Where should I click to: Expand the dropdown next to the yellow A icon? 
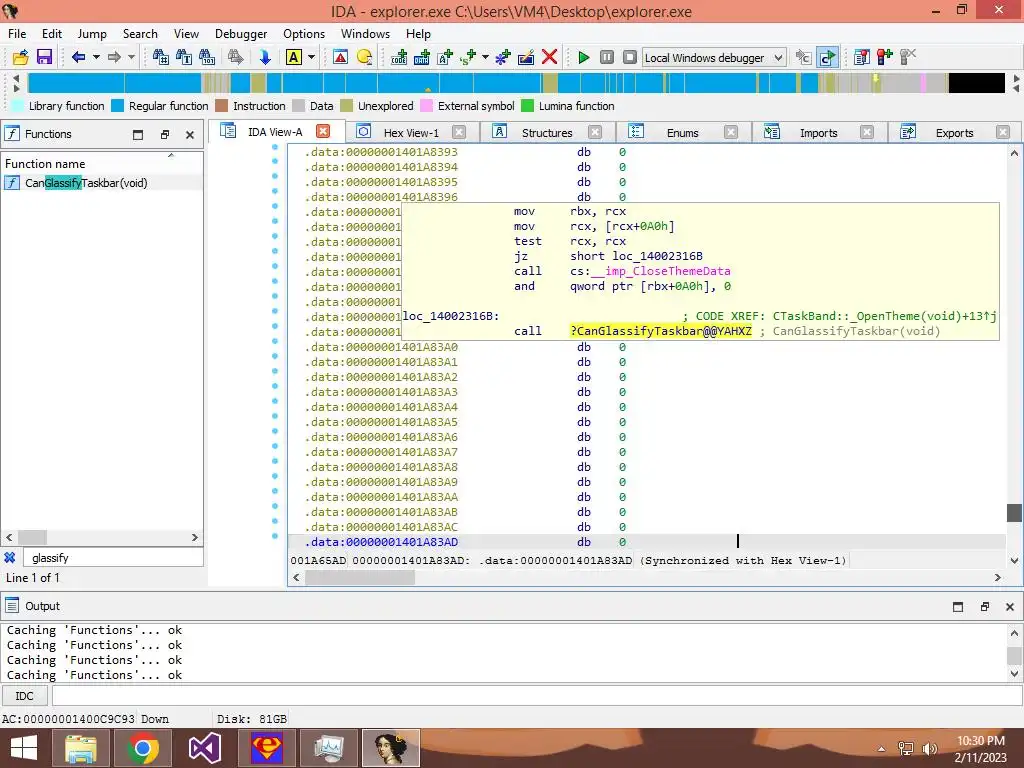(312, 57)
